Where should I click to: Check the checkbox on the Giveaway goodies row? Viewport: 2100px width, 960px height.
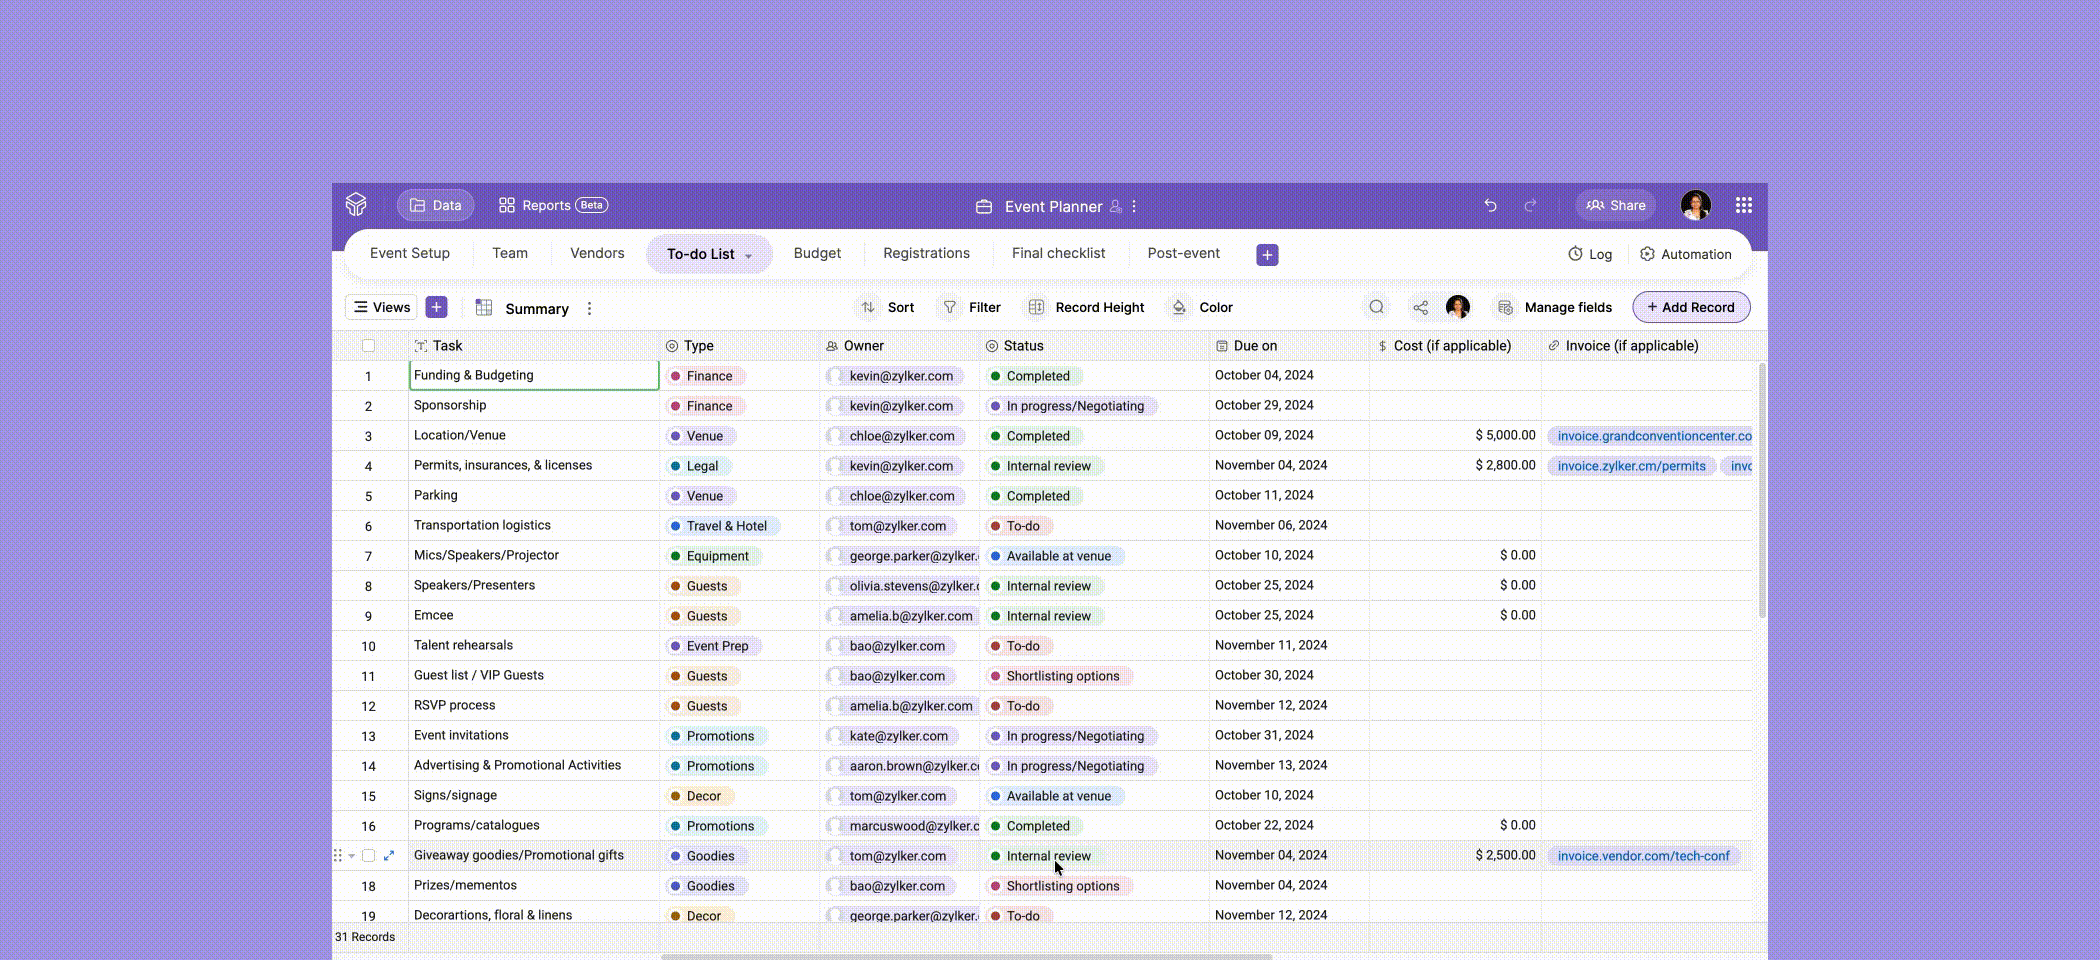(x=369, y=856)
